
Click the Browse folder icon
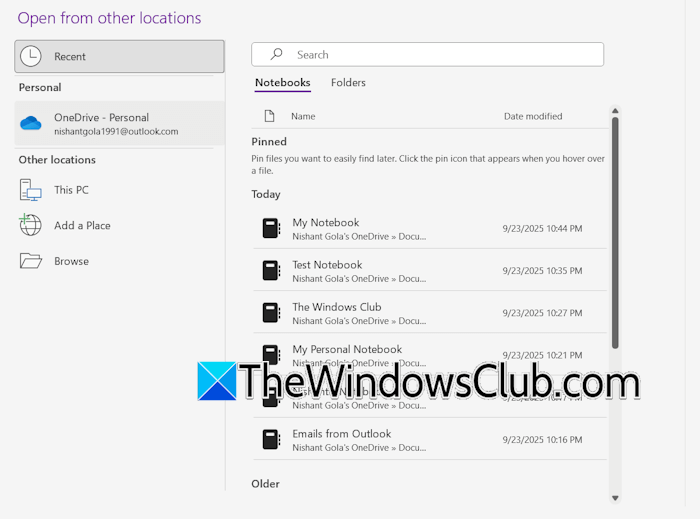pos(31,261)
